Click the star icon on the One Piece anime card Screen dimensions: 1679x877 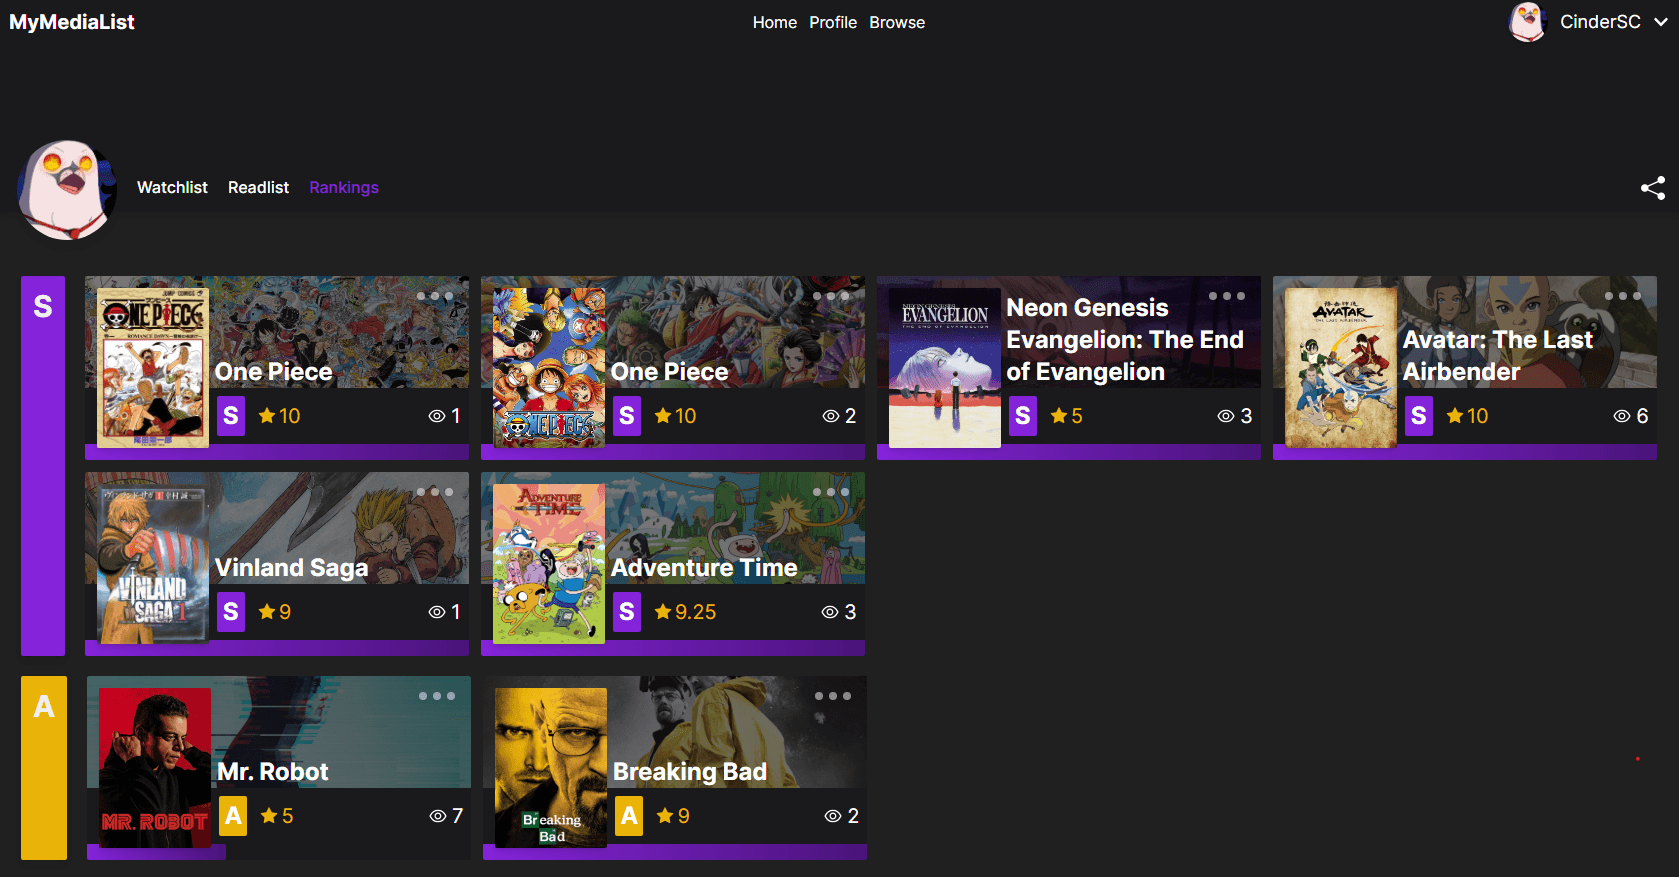(663, 416)
